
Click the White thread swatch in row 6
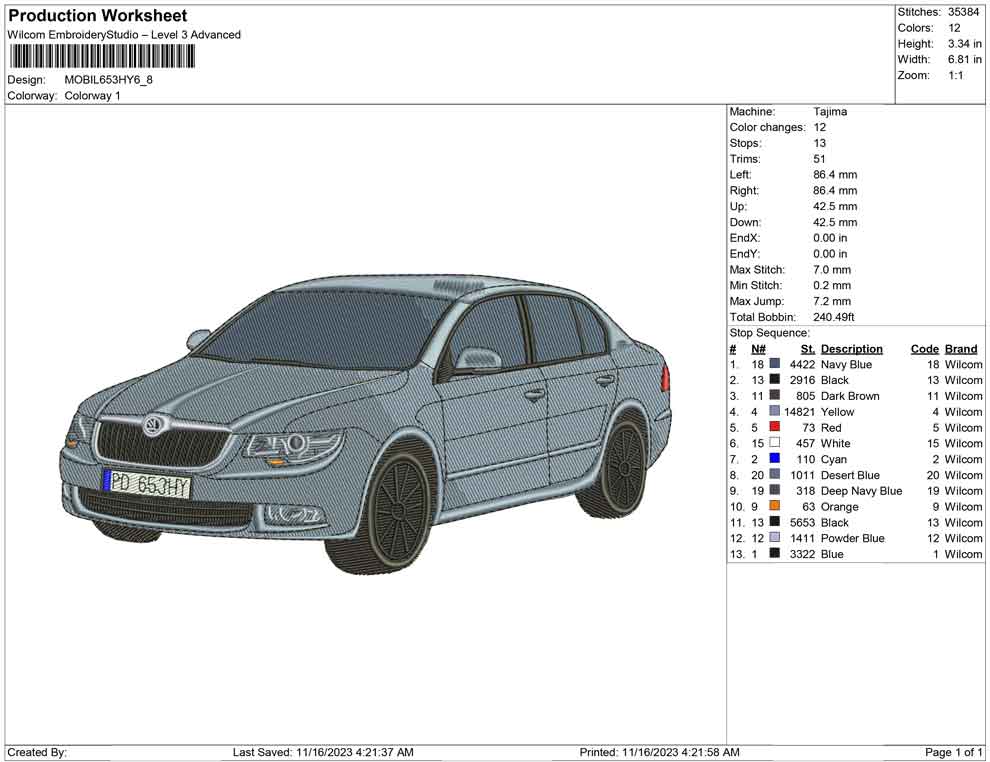[x=776, y=443]
